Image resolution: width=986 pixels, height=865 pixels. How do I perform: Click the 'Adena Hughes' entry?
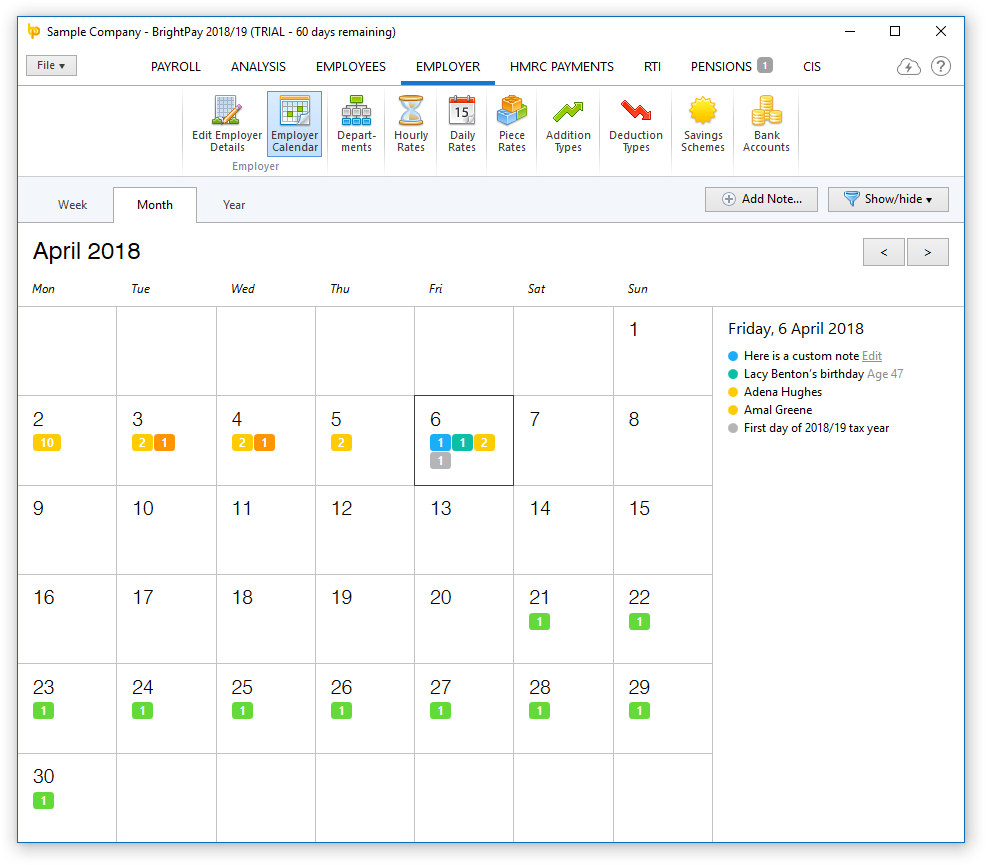click(783, 392)
